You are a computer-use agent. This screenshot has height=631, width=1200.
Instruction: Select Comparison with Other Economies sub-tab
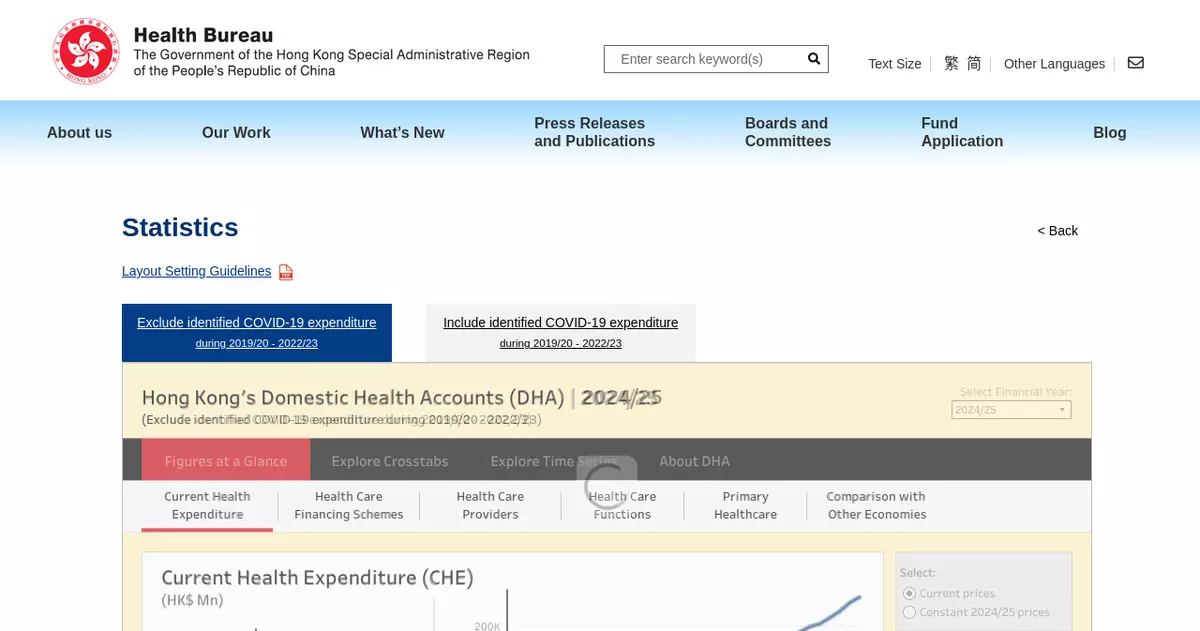coord(876,505)
